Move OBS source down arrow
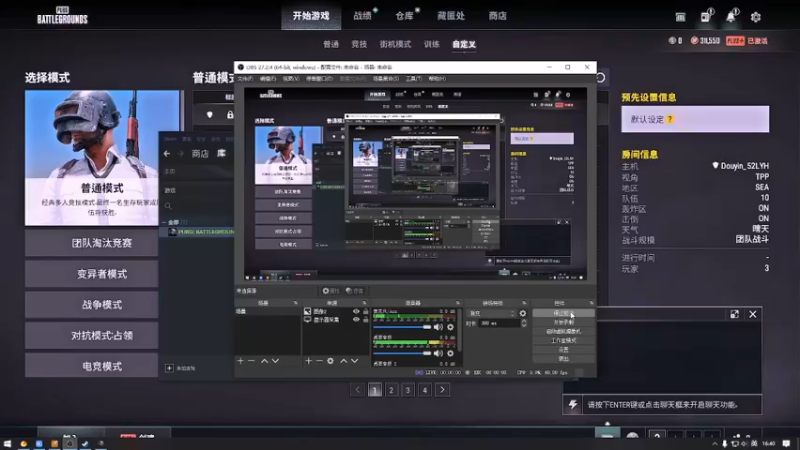Image resolution: width=800 pixels, height=450 pixels. (354, 361)
